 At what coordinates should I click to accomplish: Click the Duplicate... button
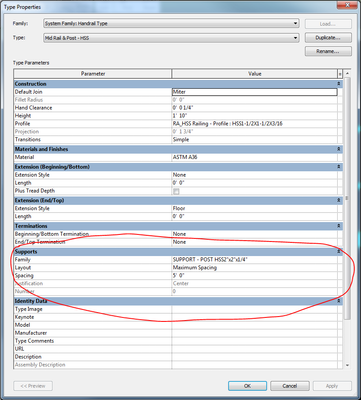328,38
